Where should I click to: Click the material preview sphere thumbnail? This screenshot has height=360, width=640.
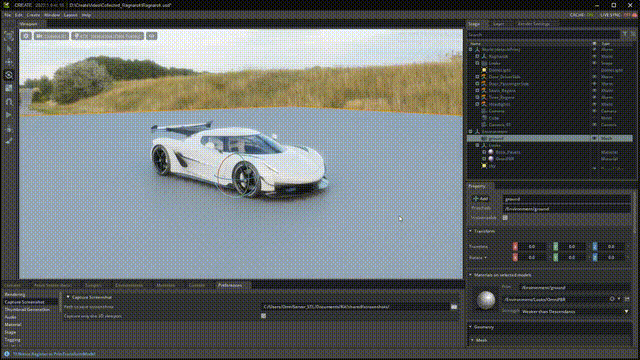pos(486,300)
